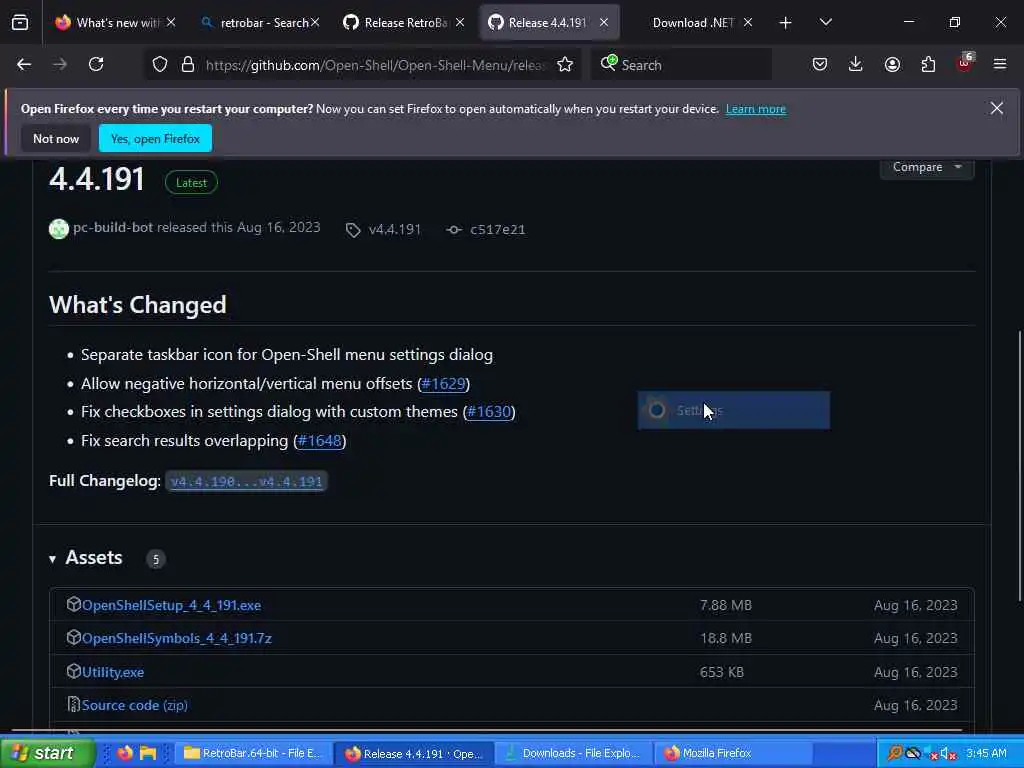Switch to Mozilla Firefox taskbar button

733,753
